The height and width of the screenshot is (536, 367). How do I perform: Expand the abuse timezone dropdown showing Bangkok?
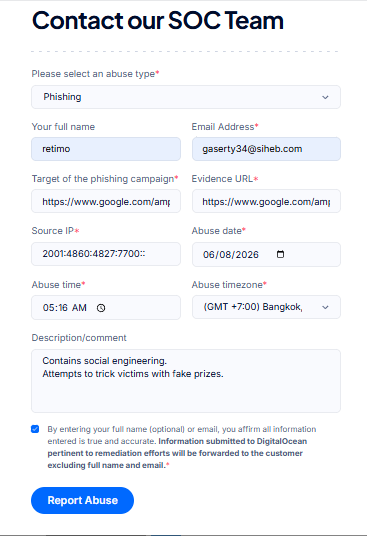tap(266, 307)
